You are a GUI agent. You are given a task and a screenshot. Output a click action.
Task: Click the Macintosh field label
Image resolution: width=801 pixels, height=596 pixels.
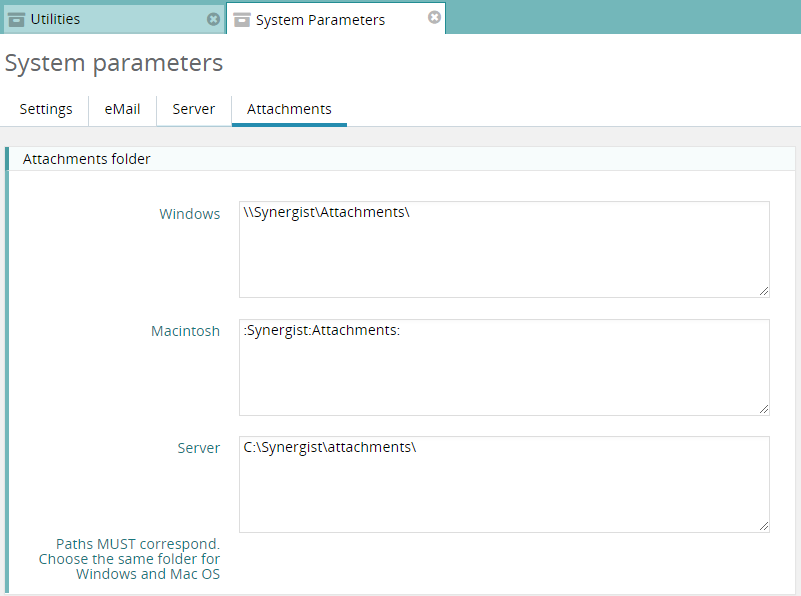185,331
